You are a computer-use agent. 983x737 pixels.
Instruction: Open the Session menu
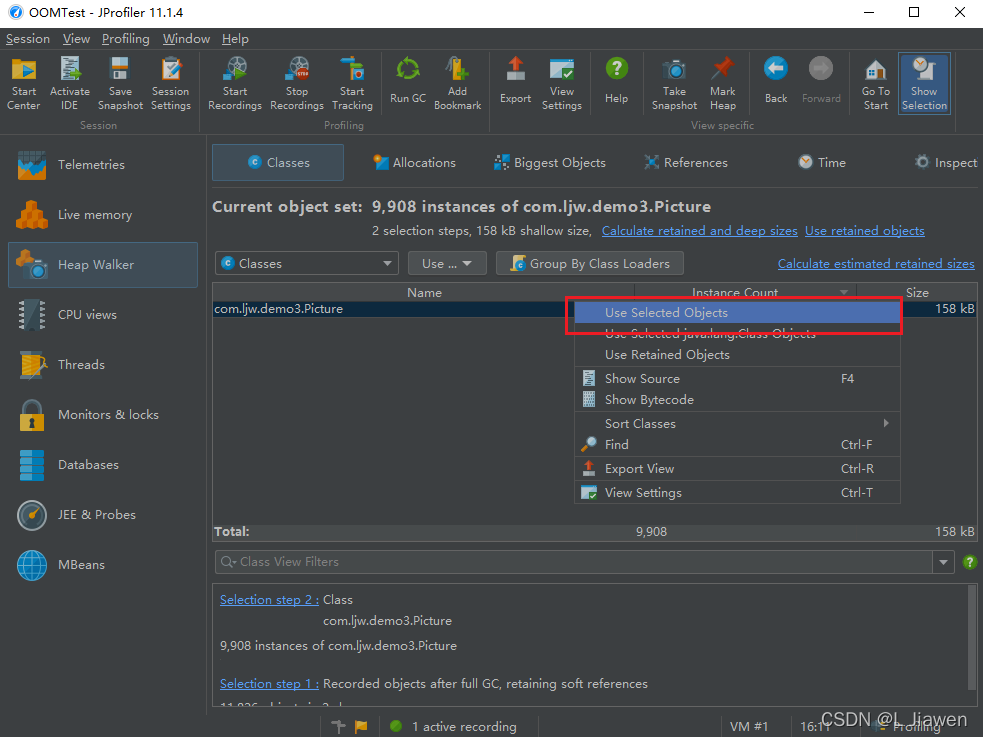point(28,39)
